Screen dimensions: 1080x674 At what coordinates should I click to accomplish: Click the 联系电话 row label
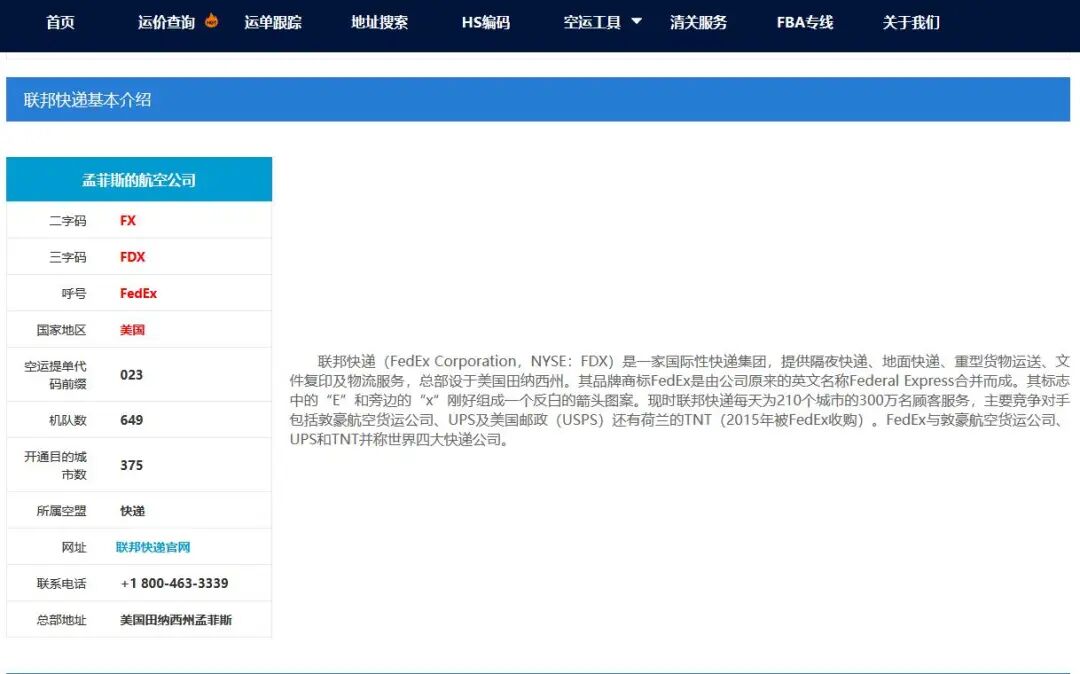[61, 584]
